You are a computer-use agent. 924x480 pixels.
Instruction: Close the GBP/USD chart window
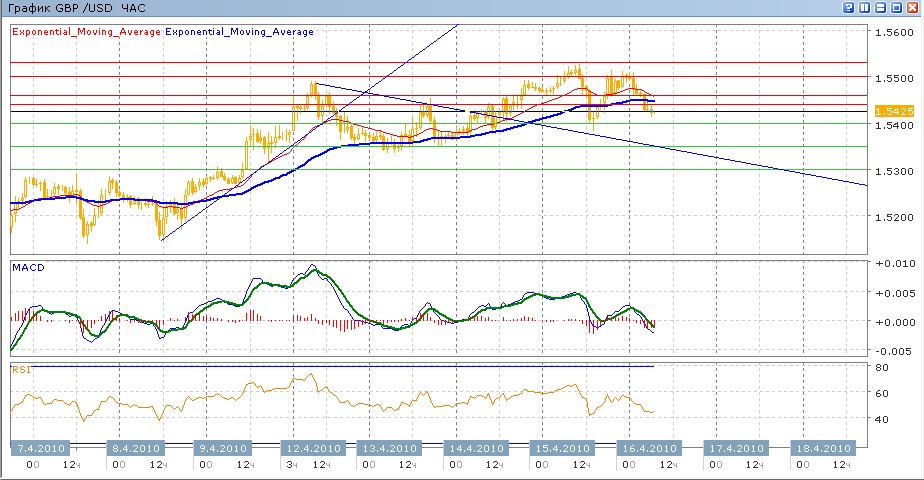point(913,8)
